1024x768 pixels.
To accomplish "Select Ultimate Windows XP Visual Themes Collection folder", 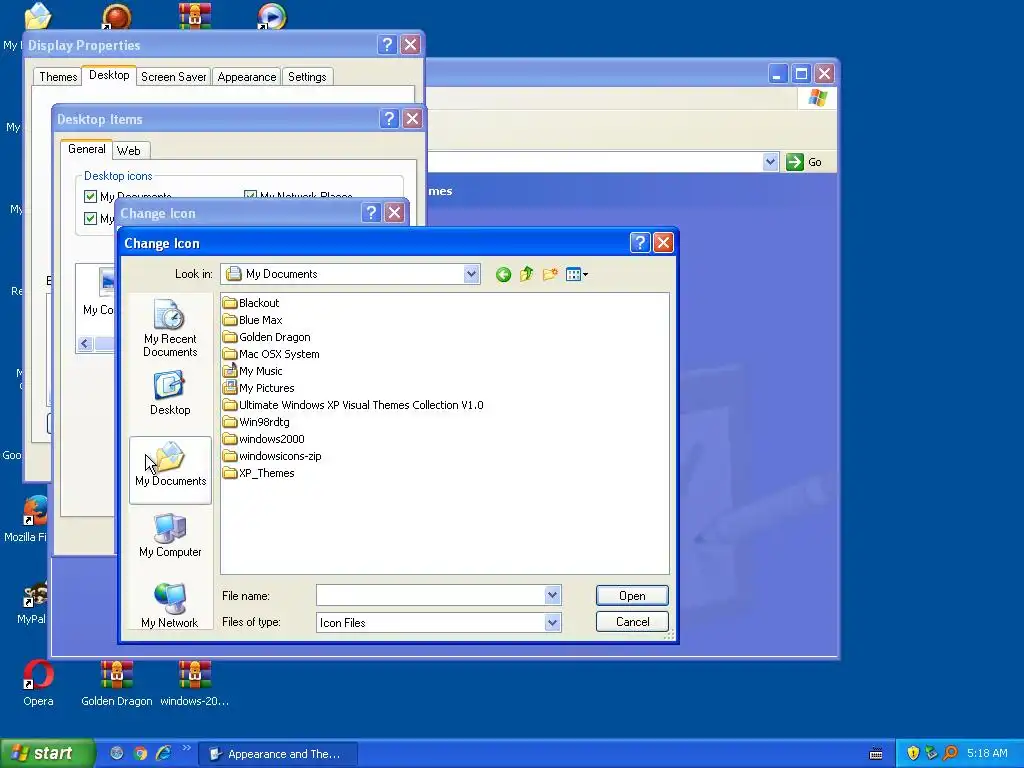I will [353, 405].
